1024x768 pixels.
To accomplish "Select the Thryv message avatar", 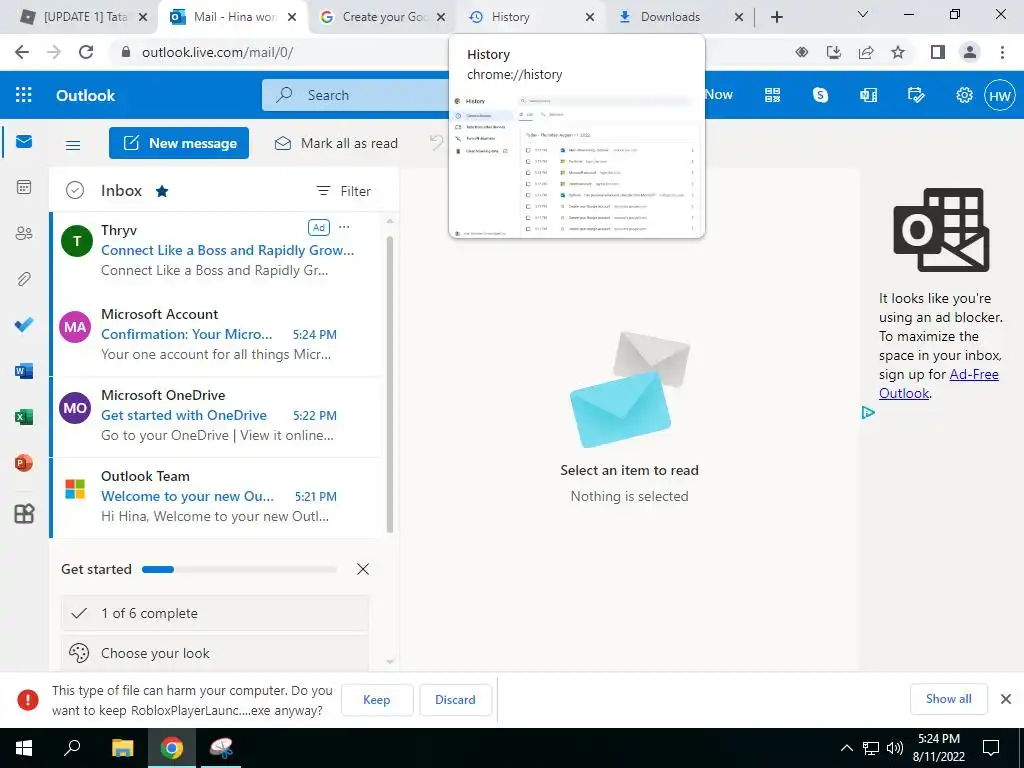I will [76, 241].
